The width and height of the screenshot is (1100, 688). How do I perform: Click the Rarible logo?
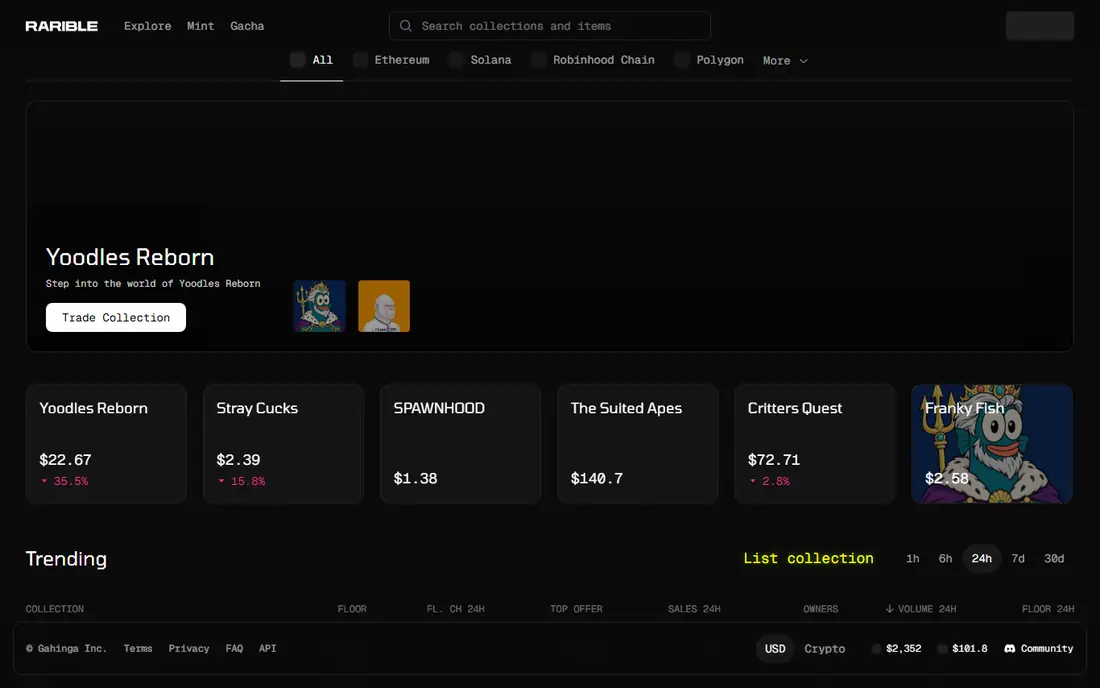click(62, 26)
